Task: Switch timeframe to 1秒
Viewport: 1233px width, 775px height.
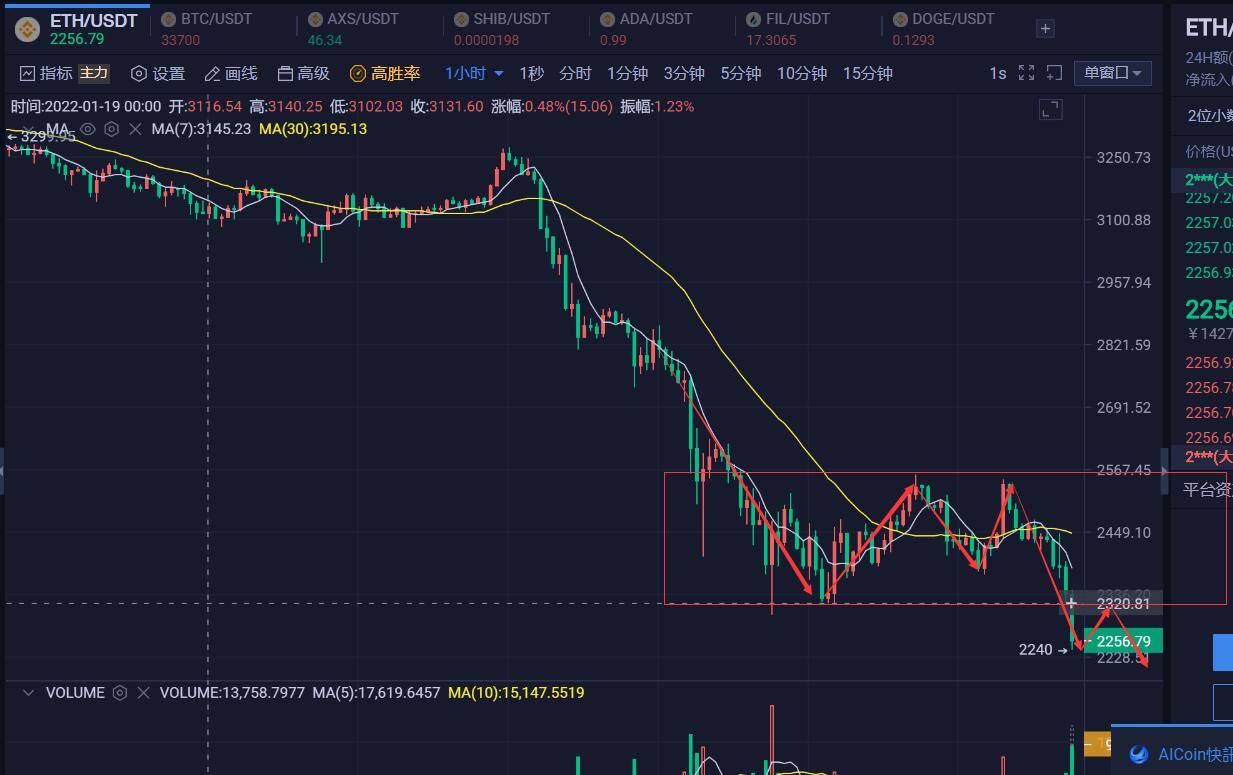Action: click(531, 73)
